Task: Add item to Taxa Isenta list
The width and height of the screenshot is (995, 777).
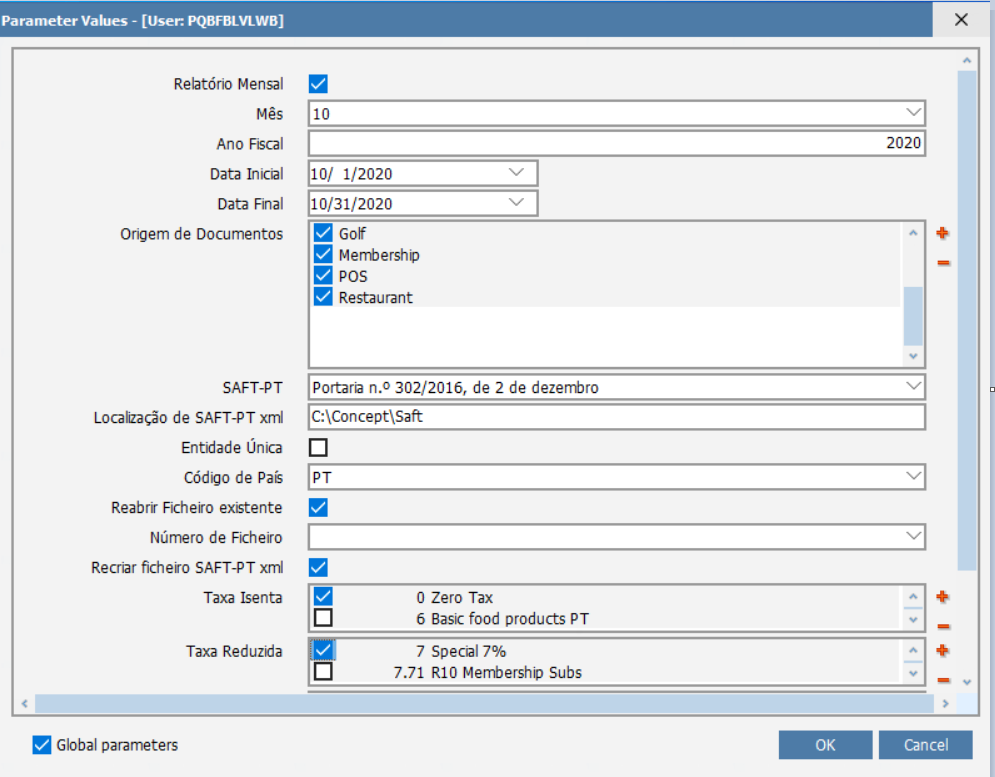Action: [x=942, y=597]
